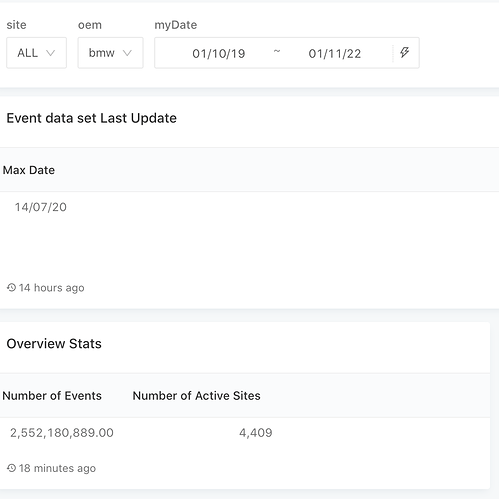Edit the end date 01/11/22
This screenshot has height=499, width=499.
point(335,53)
